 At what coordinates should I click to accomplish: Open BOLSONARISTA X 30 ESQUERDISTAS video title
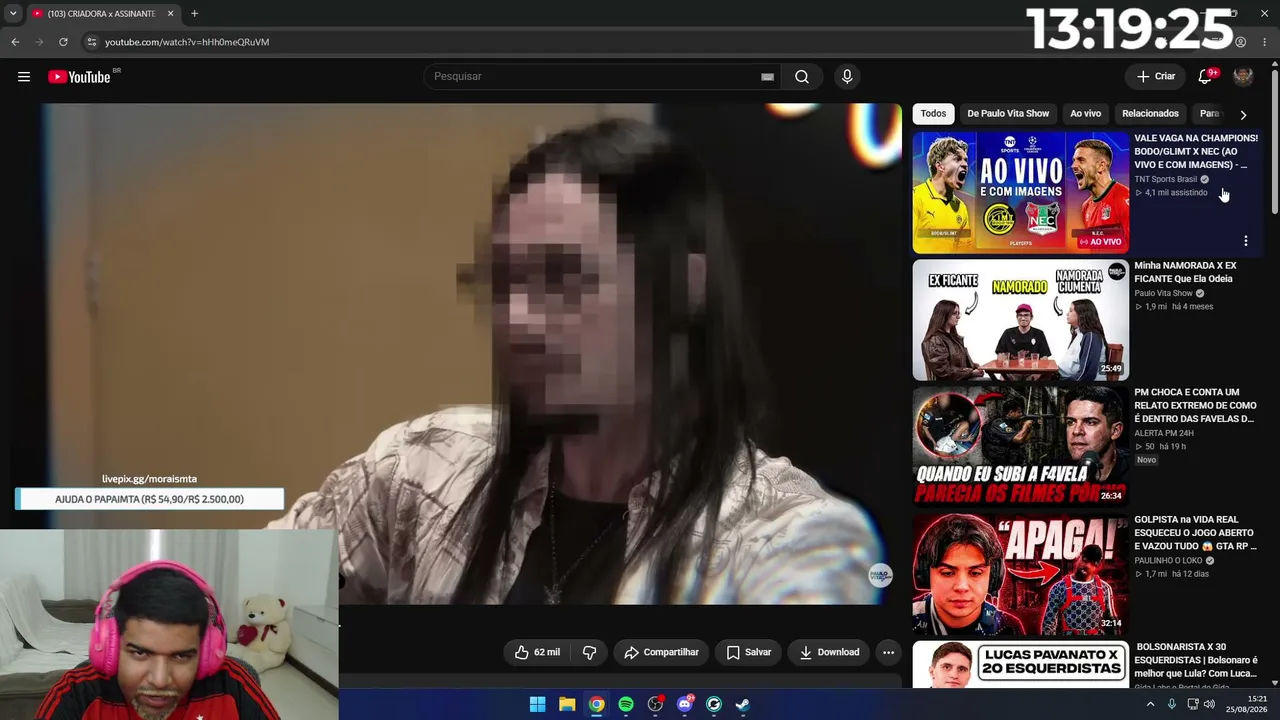(x=1196, y=660)
